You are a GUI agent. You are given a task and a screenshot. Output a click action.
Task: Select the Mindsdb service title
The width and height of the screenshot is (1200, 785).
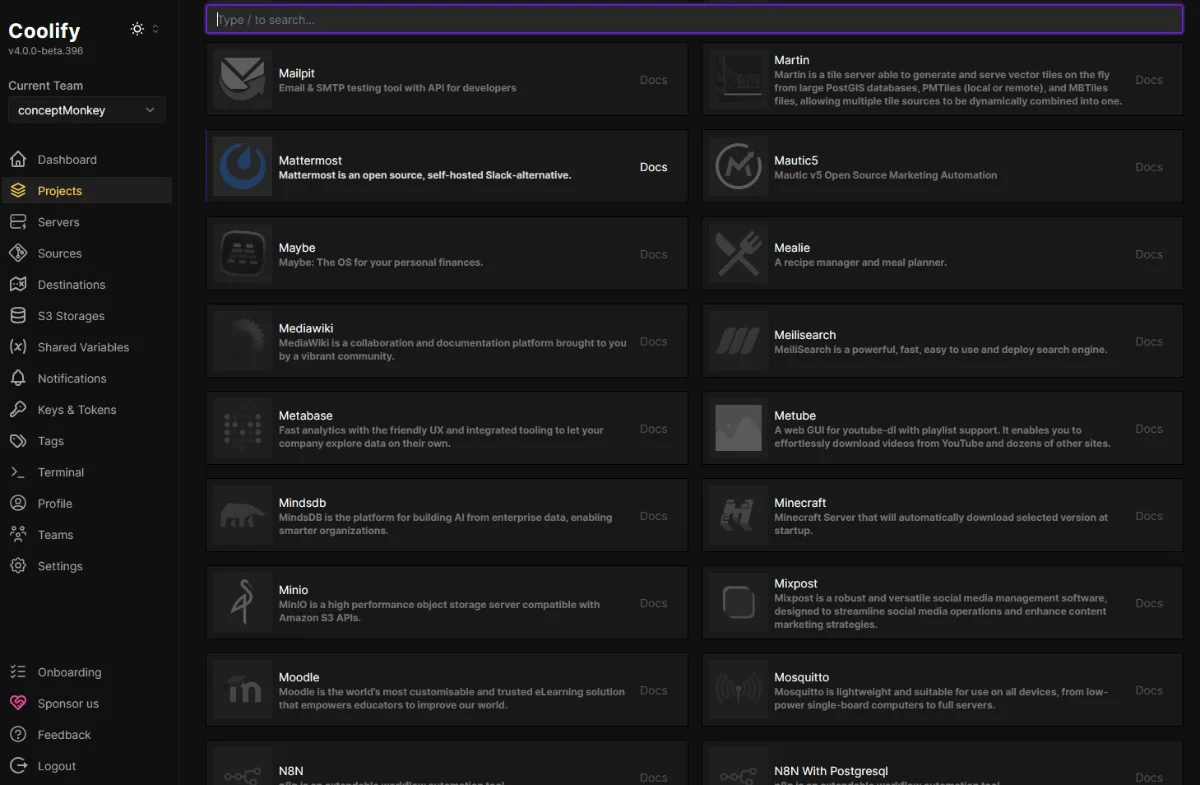pos(302,503)
